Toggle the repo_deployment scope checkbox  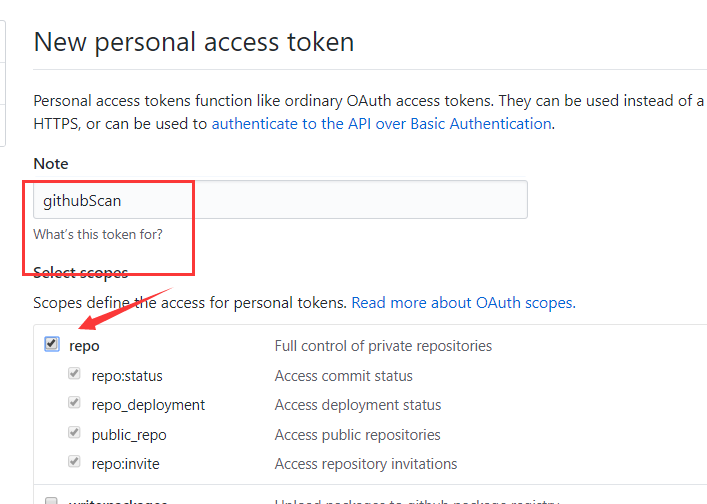click(74, 403)
